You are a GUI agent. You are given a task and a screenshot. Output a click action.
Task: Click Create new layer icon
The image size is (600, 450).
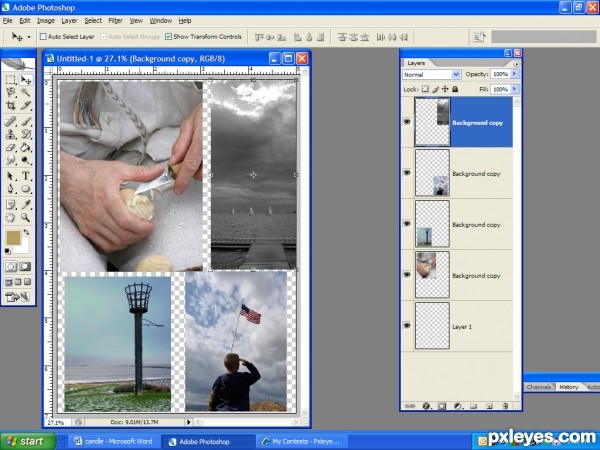click(489, 406)
